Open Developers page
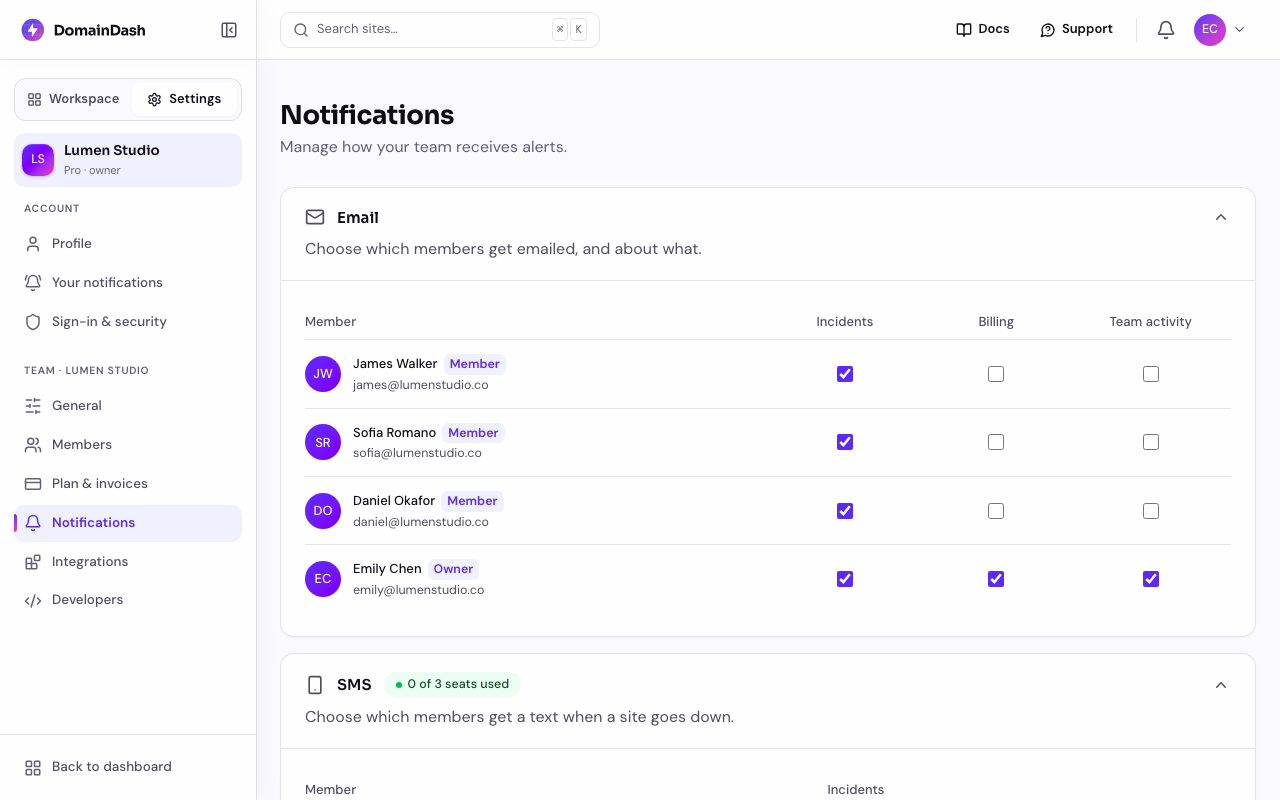The width and height of the screenshot is (1280, 800). tap(128, 601)
